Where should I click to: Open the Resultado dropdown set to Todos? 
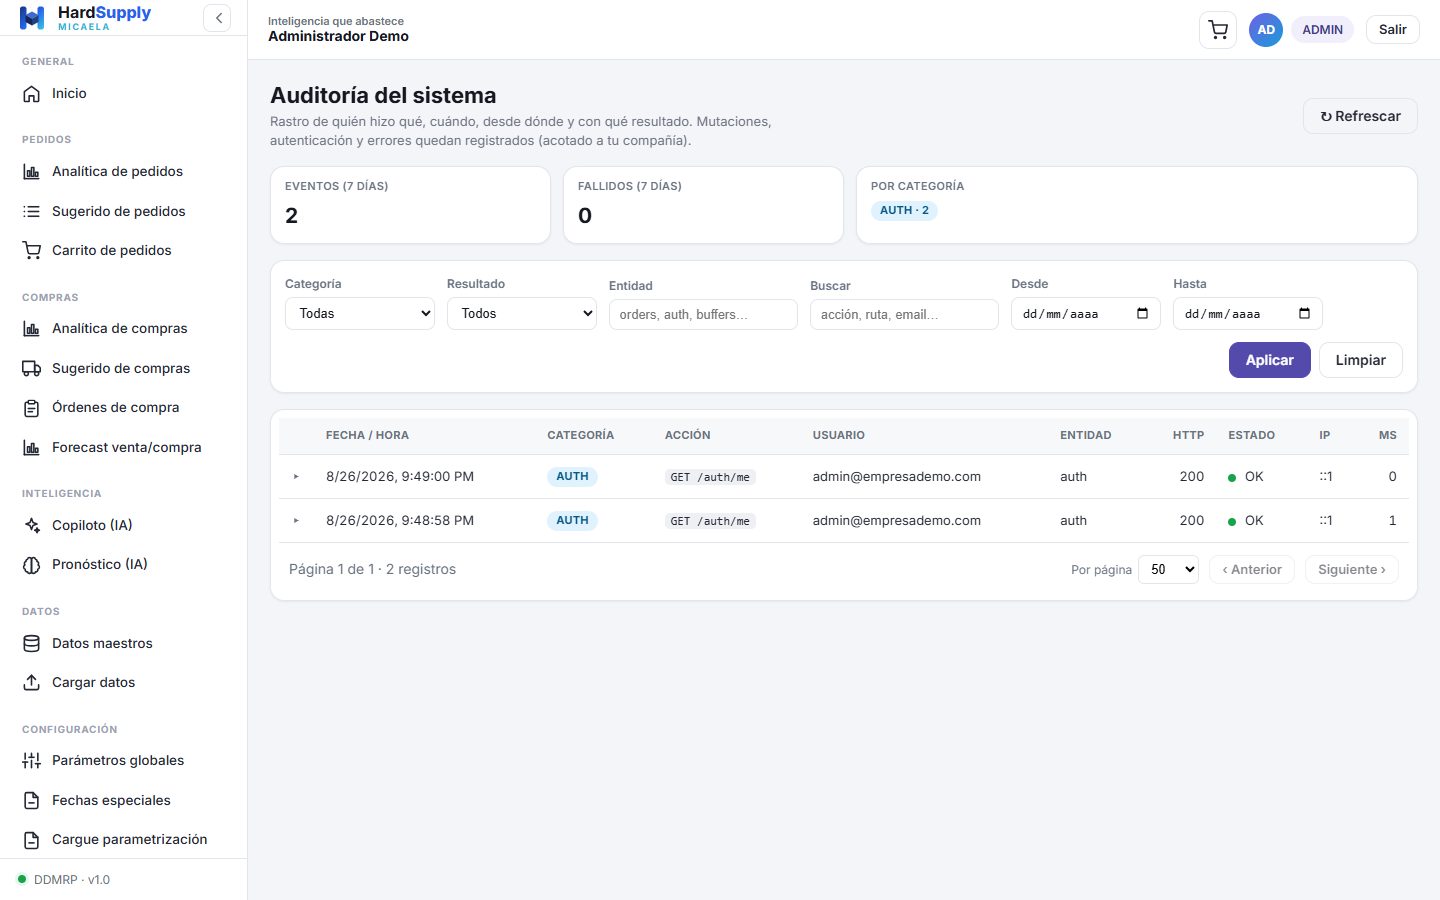pos(522,313)
